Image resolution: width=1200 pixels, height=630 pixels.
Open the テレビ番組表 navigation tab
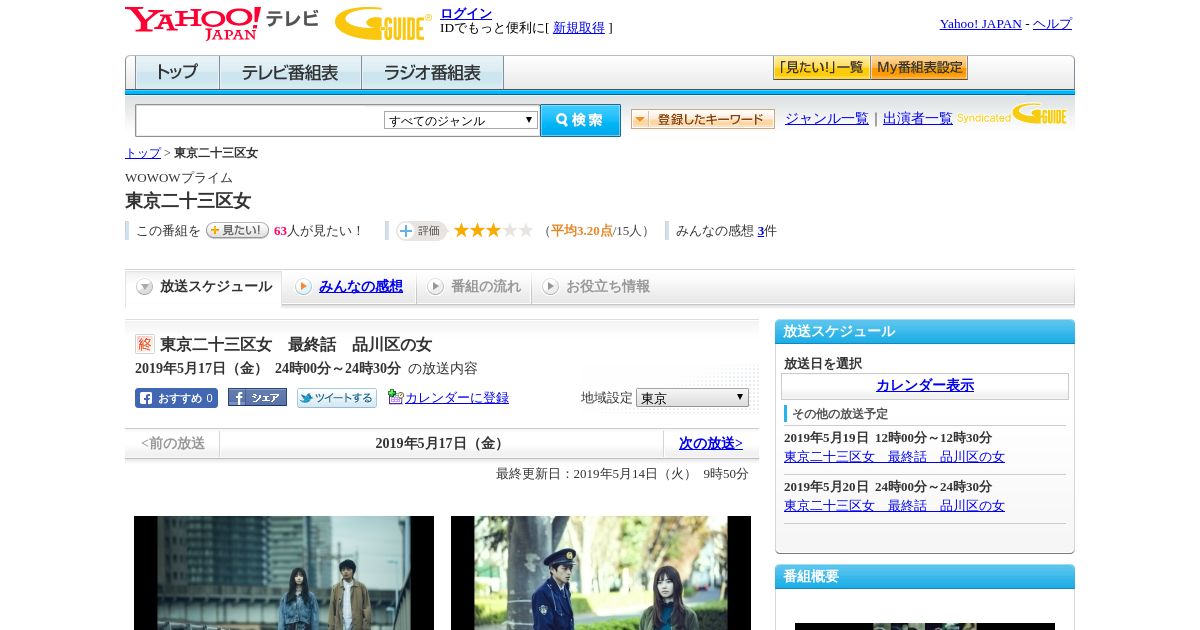pos(290,72)
